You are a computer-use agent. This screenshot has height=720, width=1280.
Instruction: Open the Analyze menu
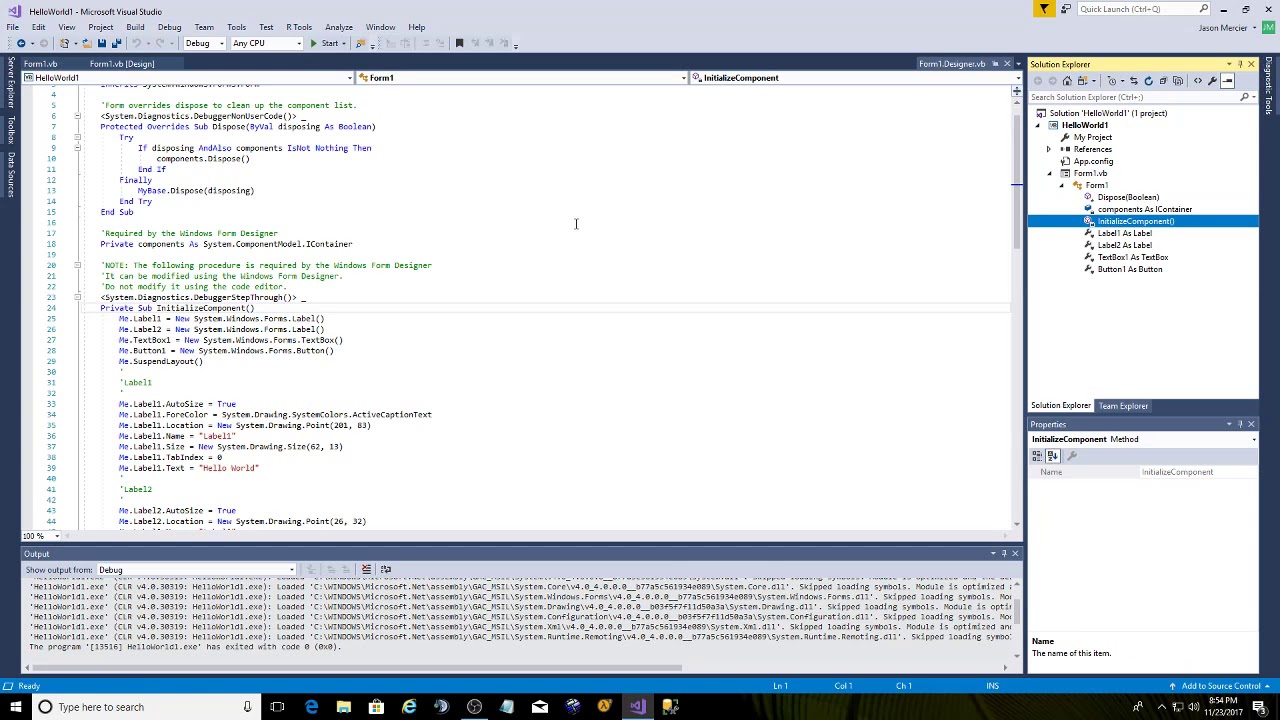[x=338, y=27]
